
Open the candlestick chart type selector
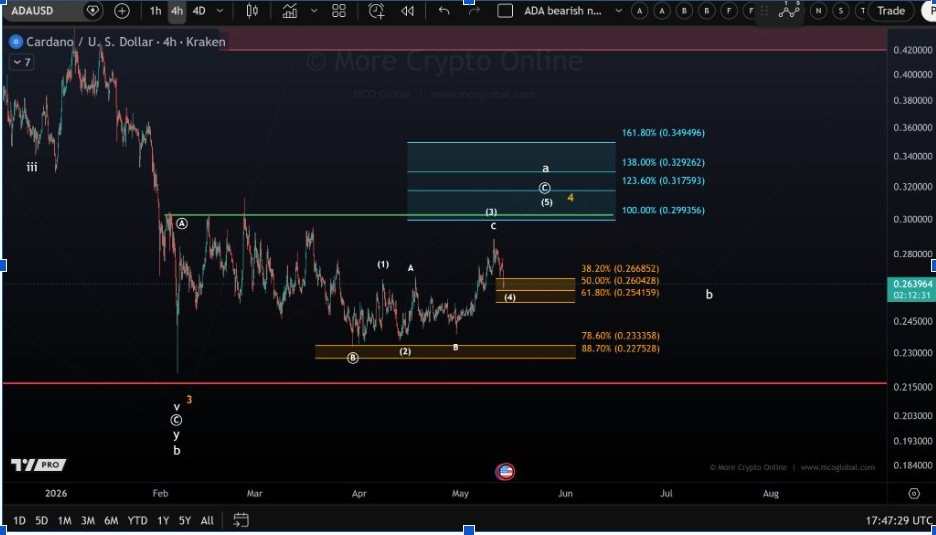pyautogui.click(x=252, y=11)
